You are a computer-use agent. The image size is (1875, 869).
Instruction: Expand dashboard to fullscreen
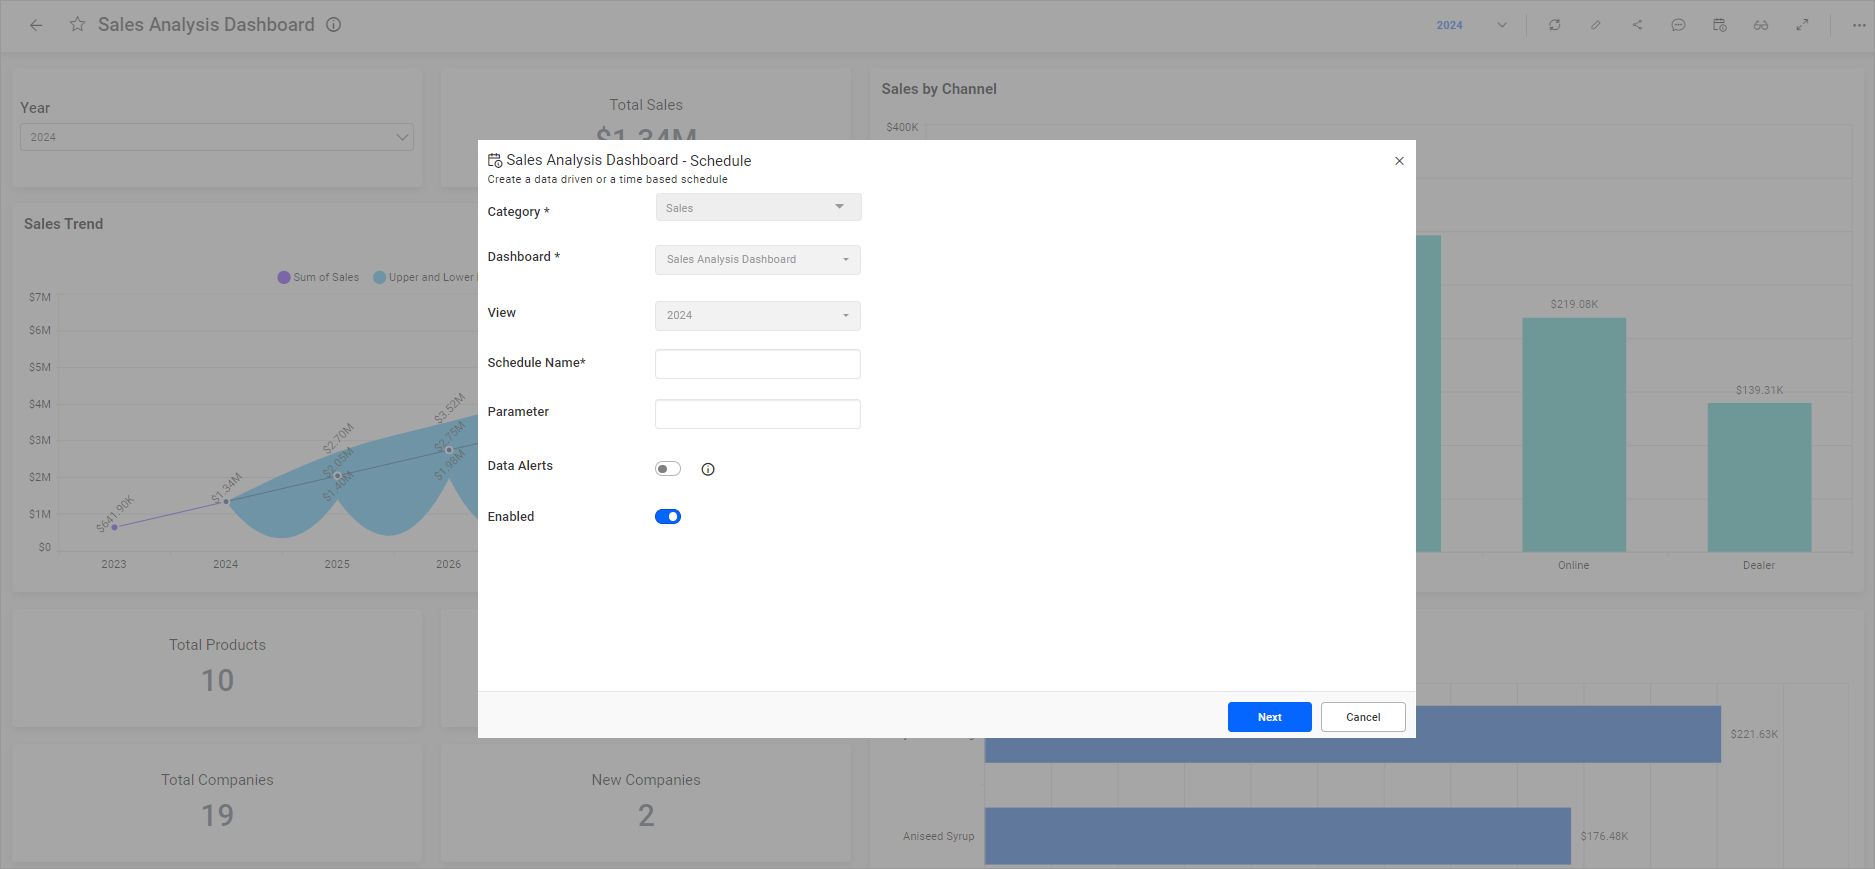1802,25
